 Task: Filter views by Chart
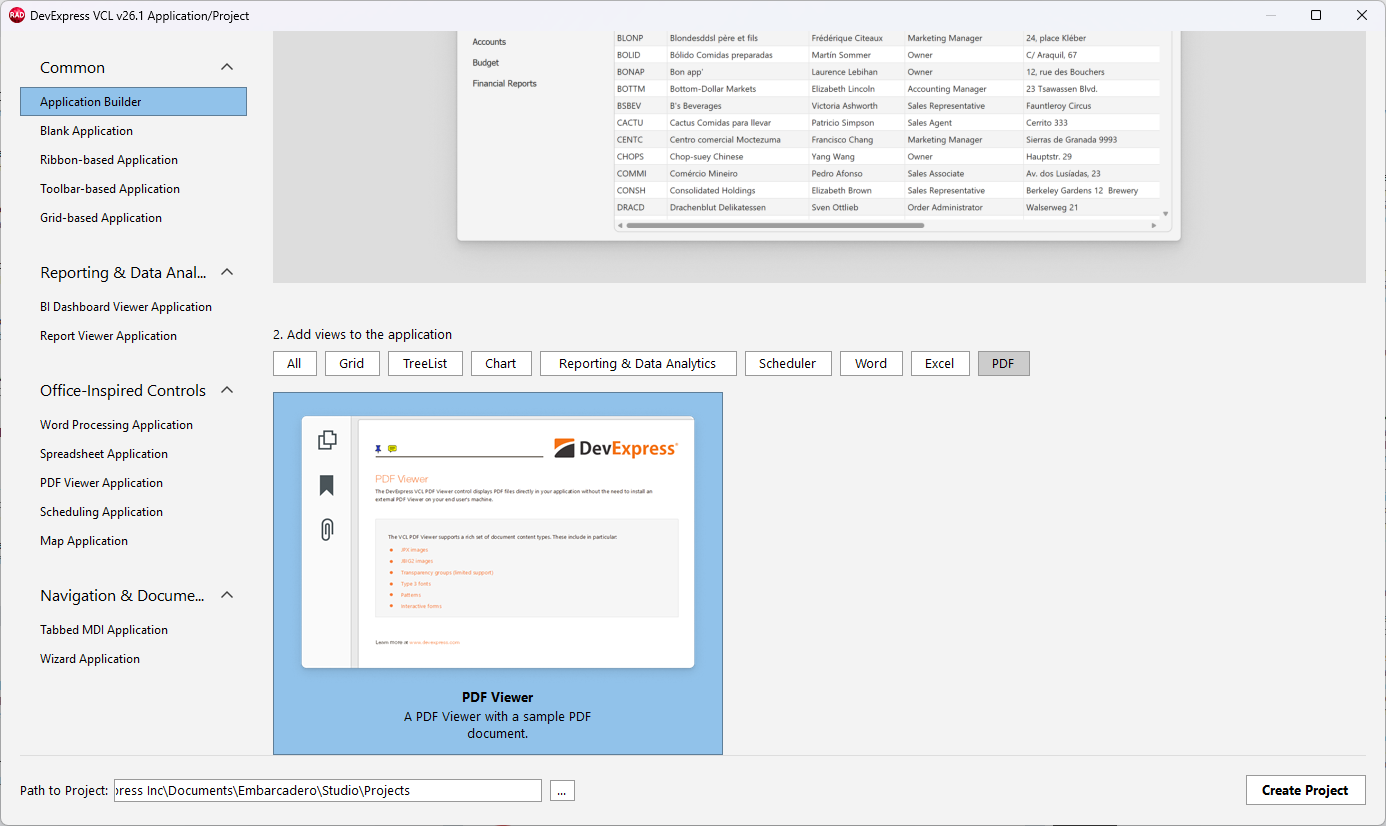point(501,364)
